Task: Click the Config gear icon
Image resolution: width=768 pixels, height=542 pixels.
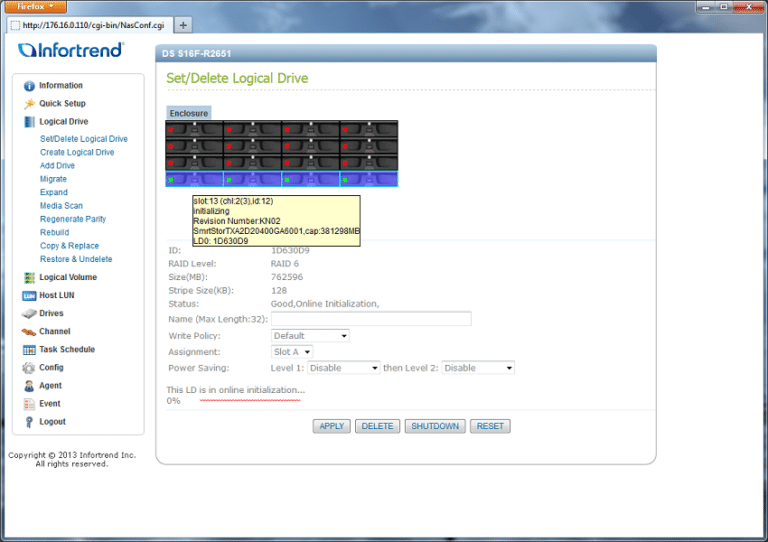Action: tap(29, 368)
